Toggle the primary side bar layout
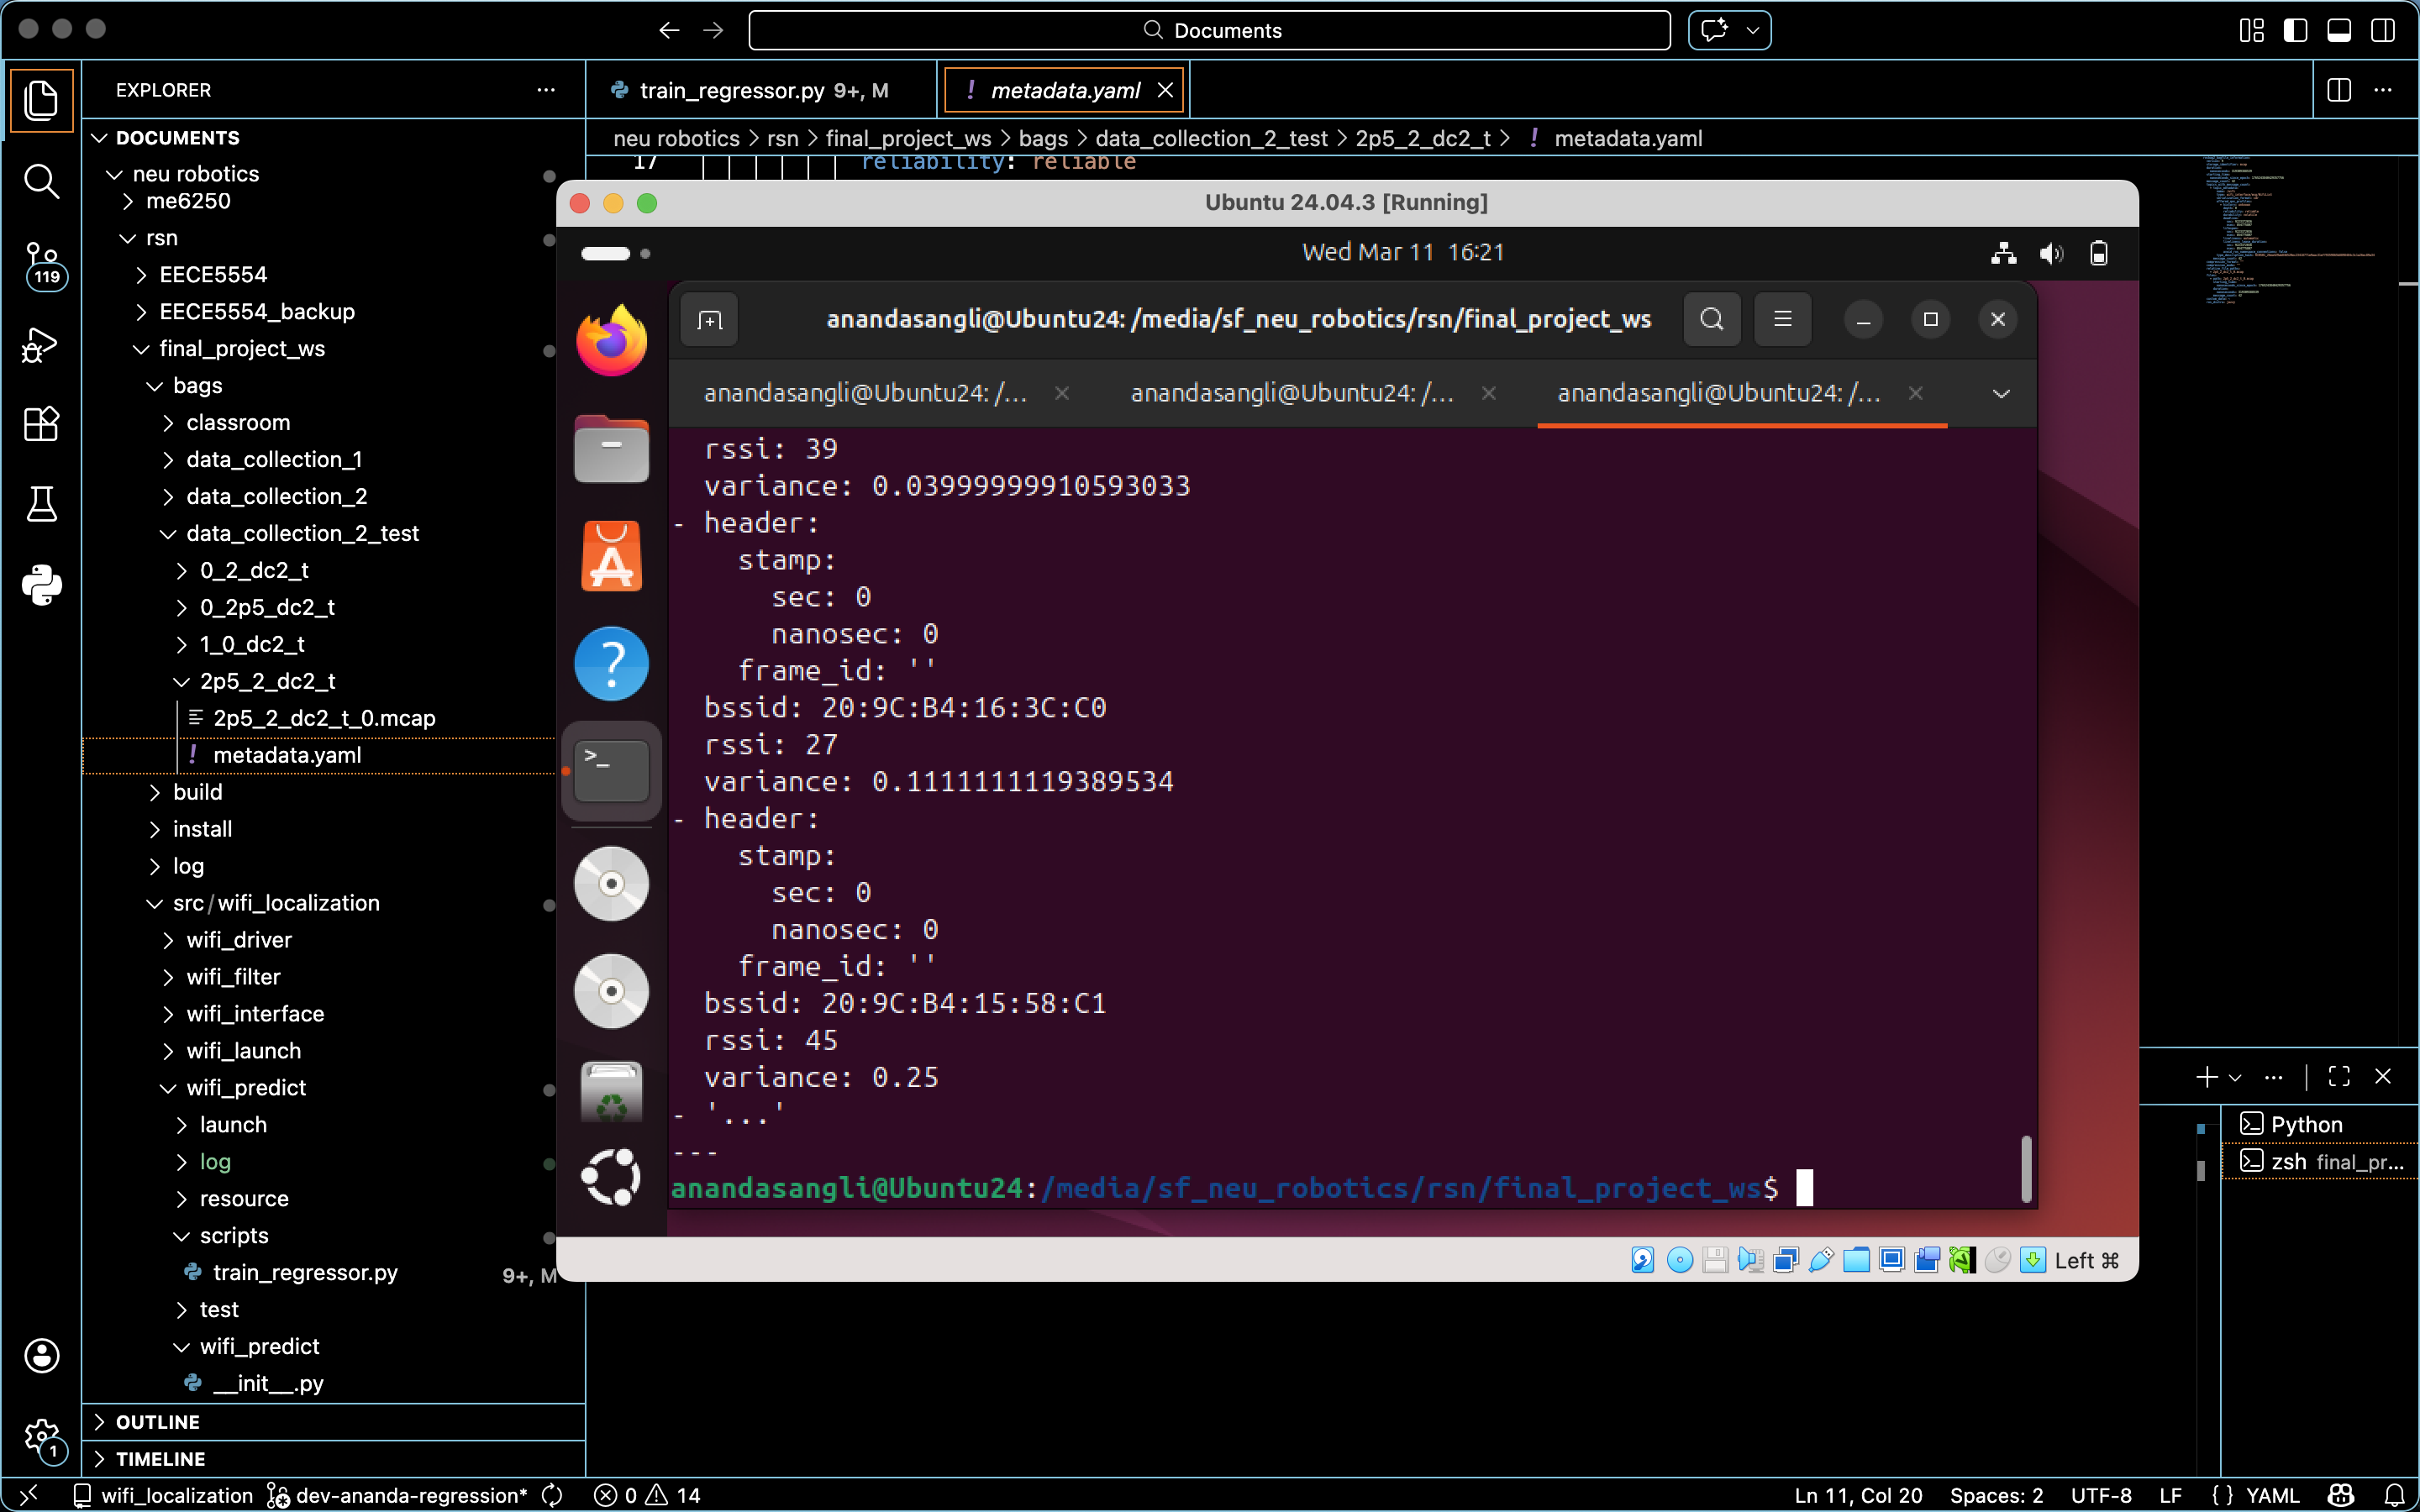This screenshot has height=1512, width=2420. 2295,30
